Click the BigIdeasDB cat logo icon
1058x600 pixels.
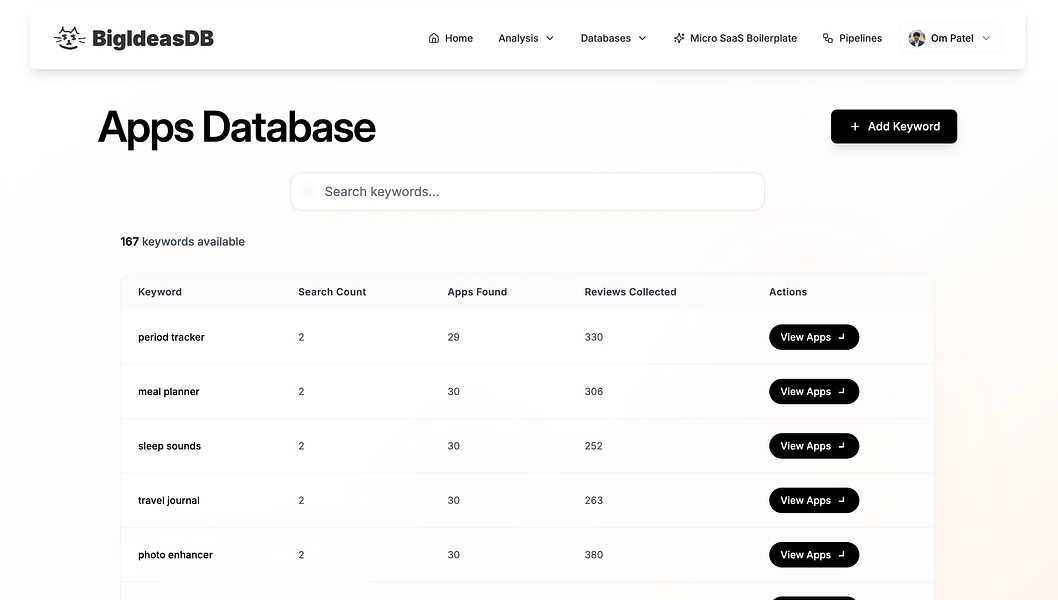click(69, 39)
